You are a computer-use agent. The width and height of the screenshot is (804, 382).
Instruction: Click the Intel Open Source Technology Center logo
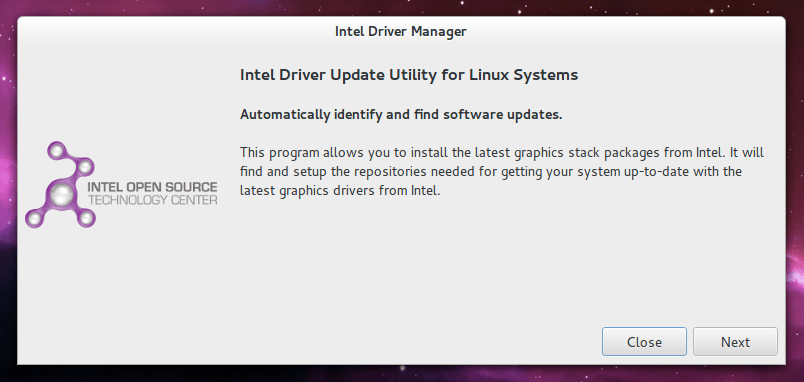coord(122,185)
